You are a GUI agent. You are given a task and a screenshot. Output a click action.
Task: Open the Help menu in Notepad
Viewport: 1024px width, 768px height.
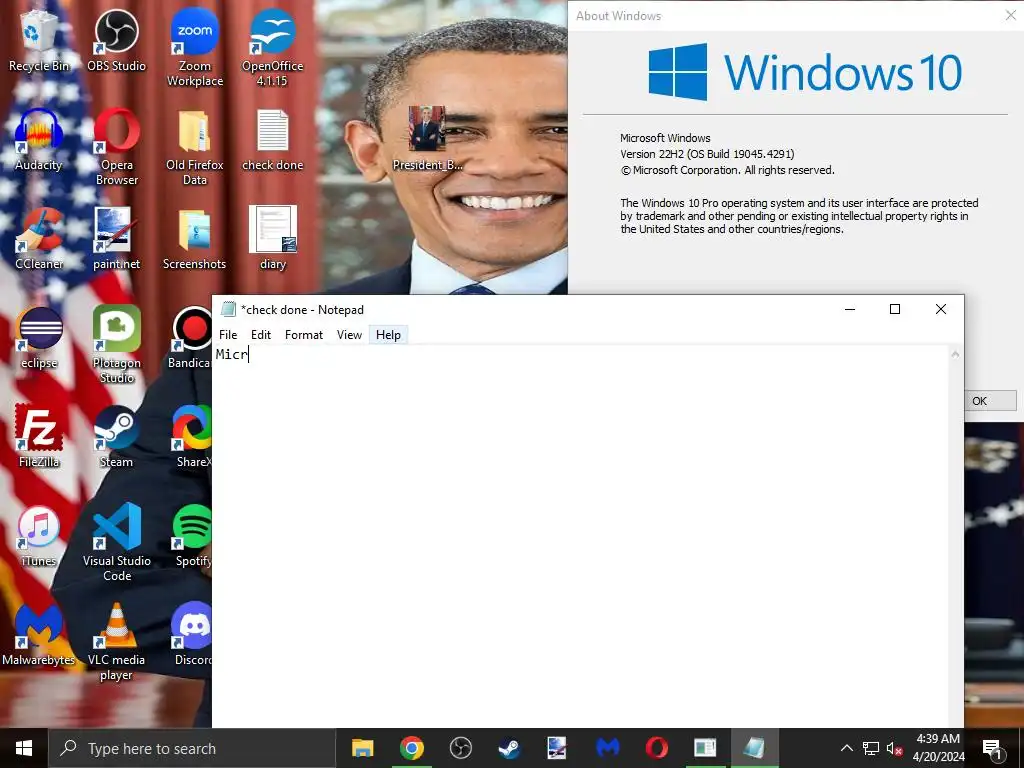pos(388,335)
